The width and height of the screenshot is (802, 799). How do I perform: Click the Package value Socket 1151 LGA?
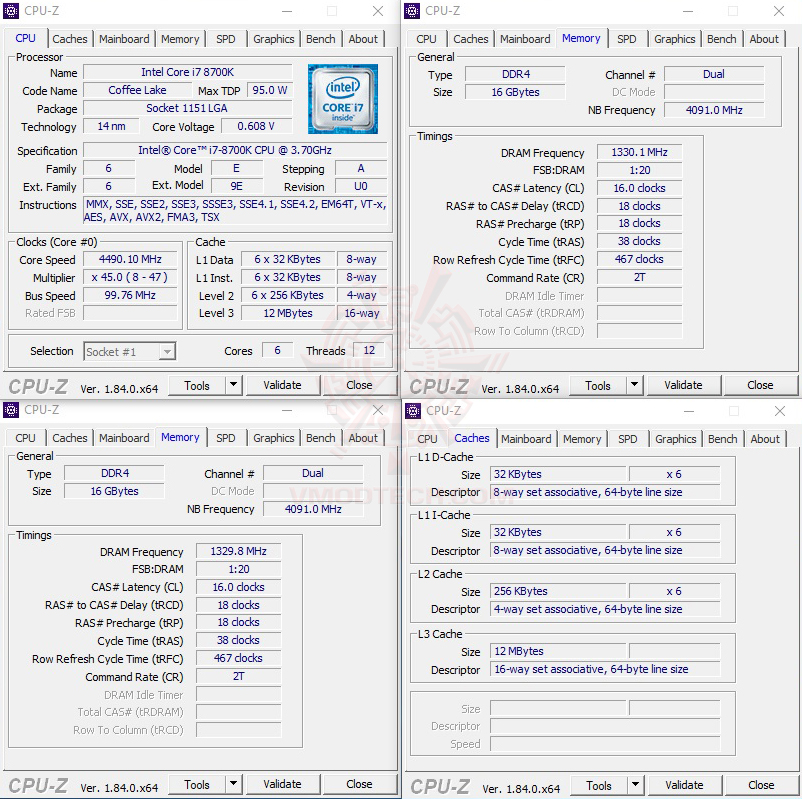pos(188,108)
